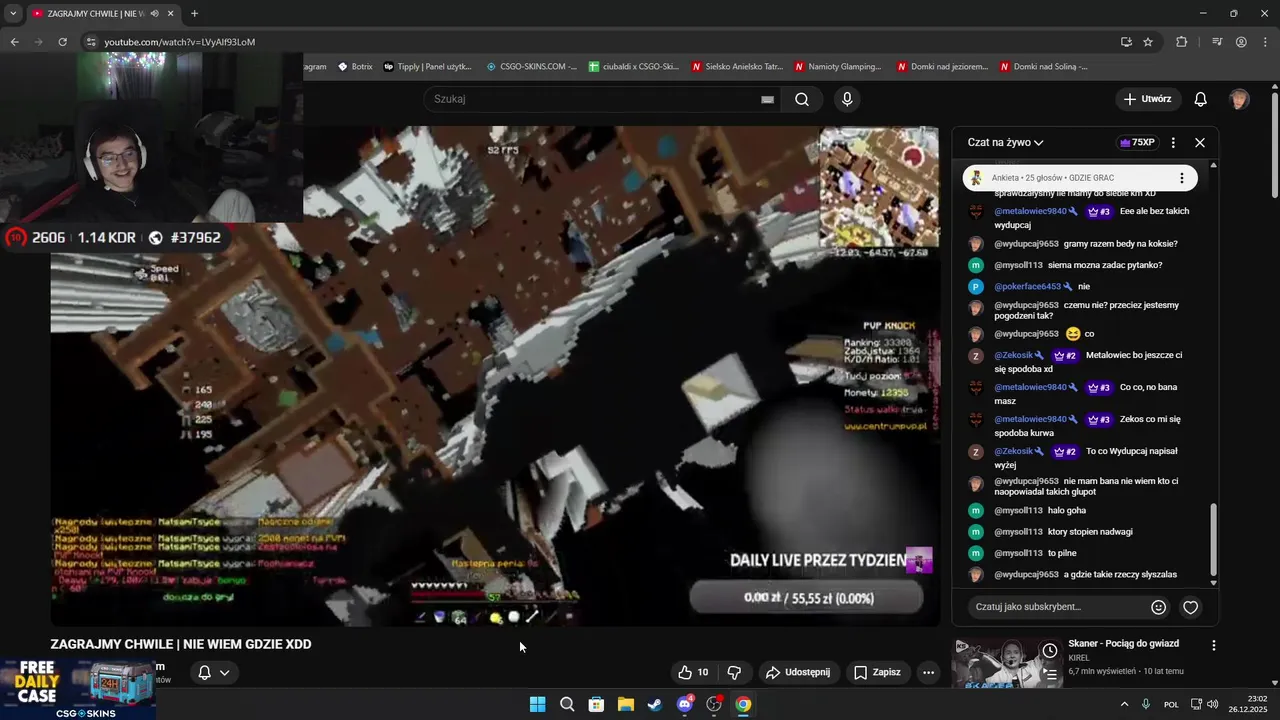Screen dimensions: 1280x720
Task: Open the Domki nad Soliną bookmark
Action: (x=1044, y=67)
